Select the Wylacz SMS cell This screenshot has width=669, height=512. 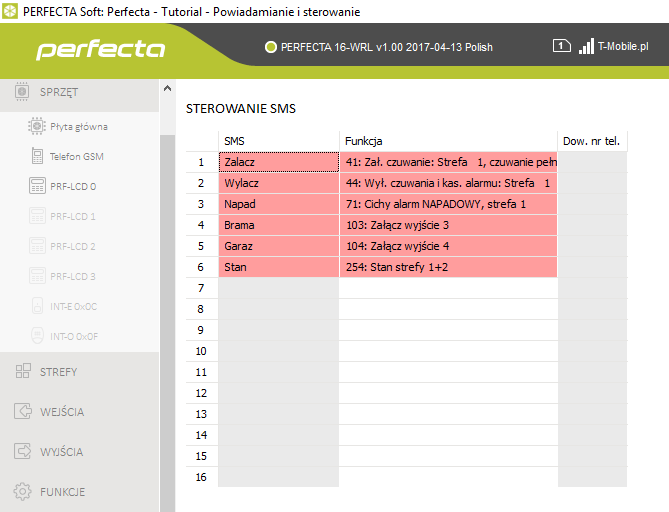(279, 183)
